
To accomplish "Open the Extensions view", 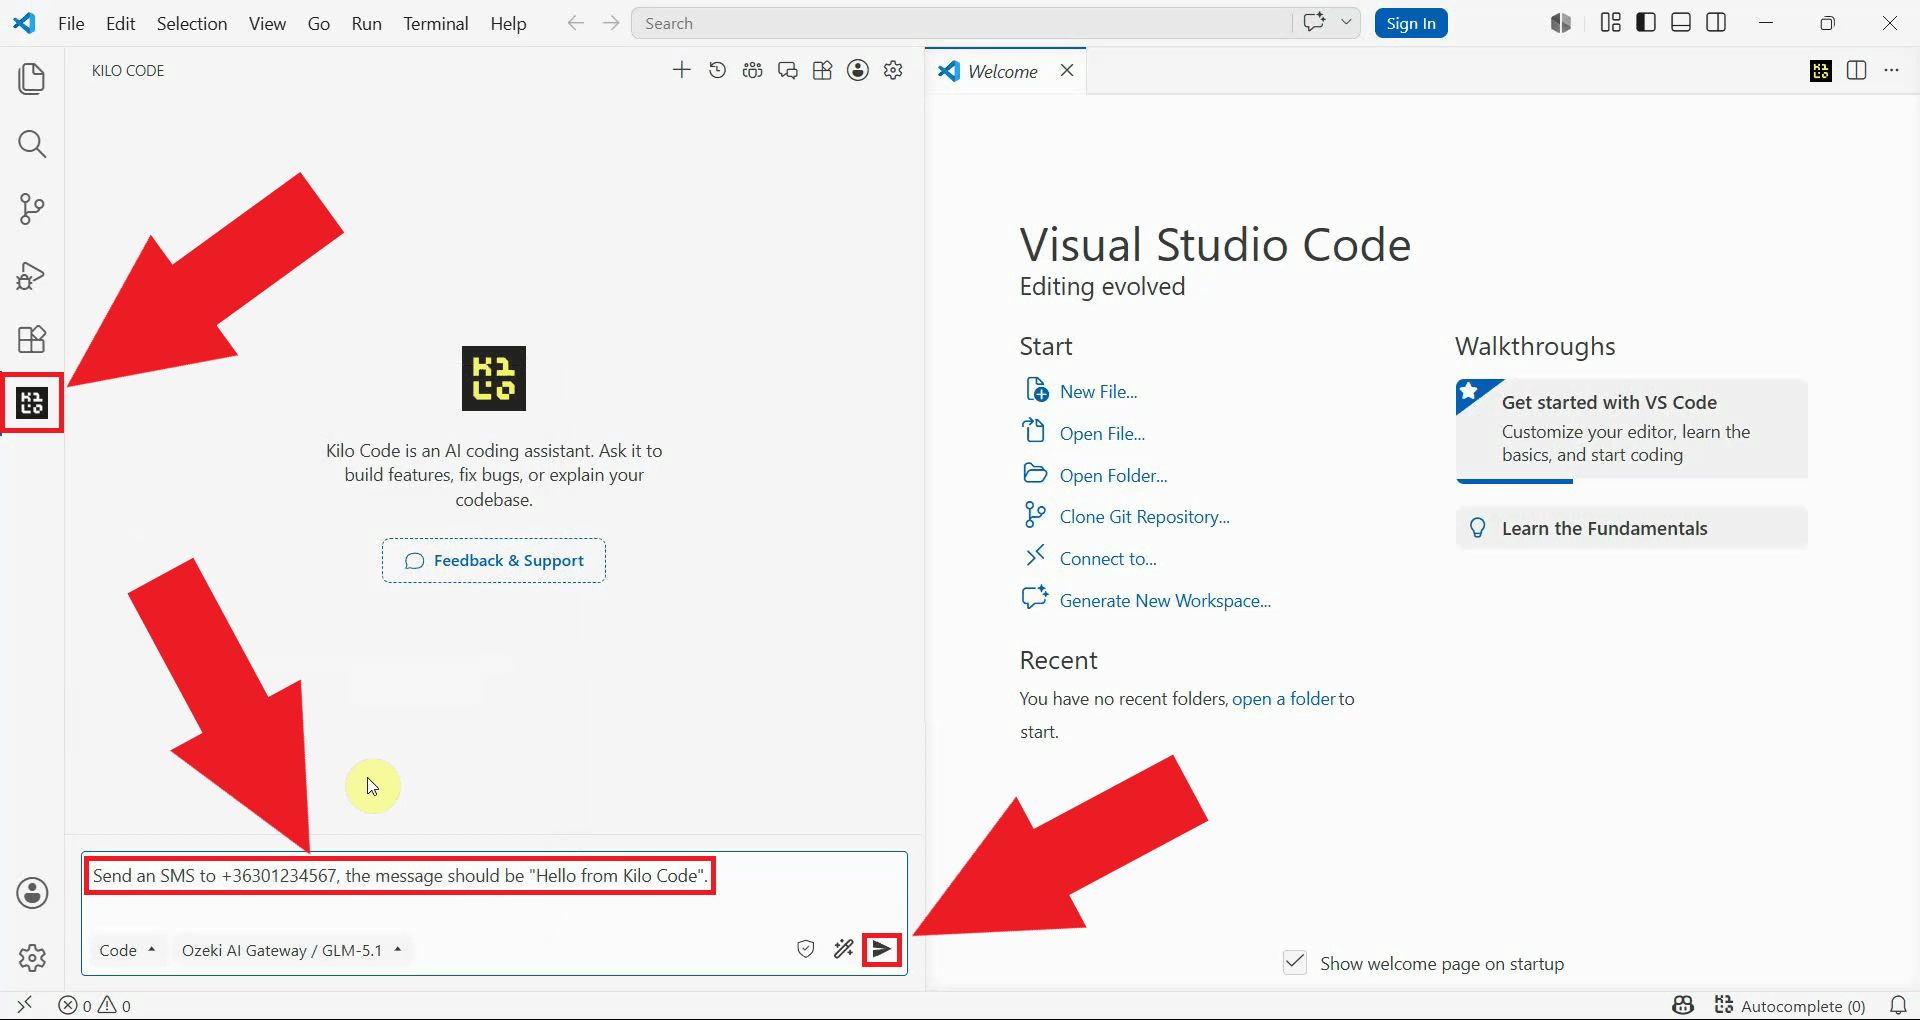I will coord(32,340).
